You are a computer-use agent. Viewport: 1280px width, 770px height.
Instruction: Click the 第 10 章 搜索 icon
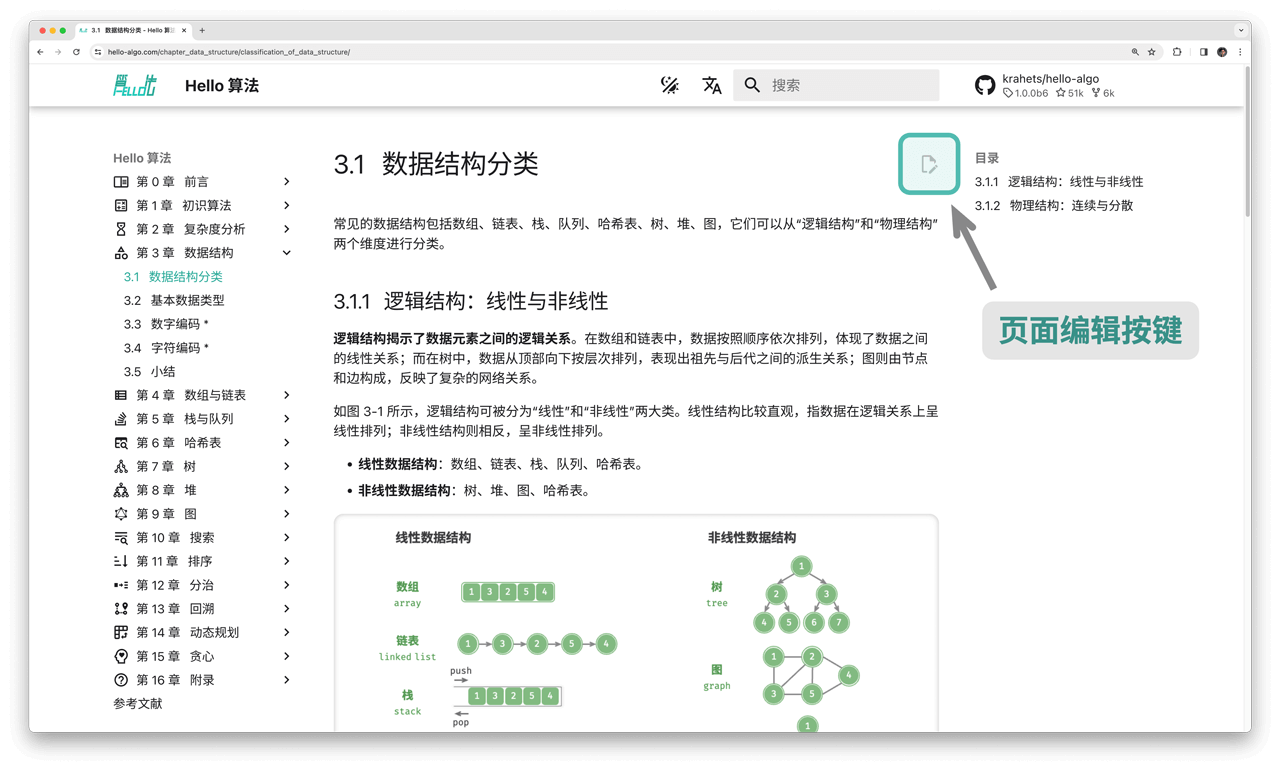coord(121,538)
